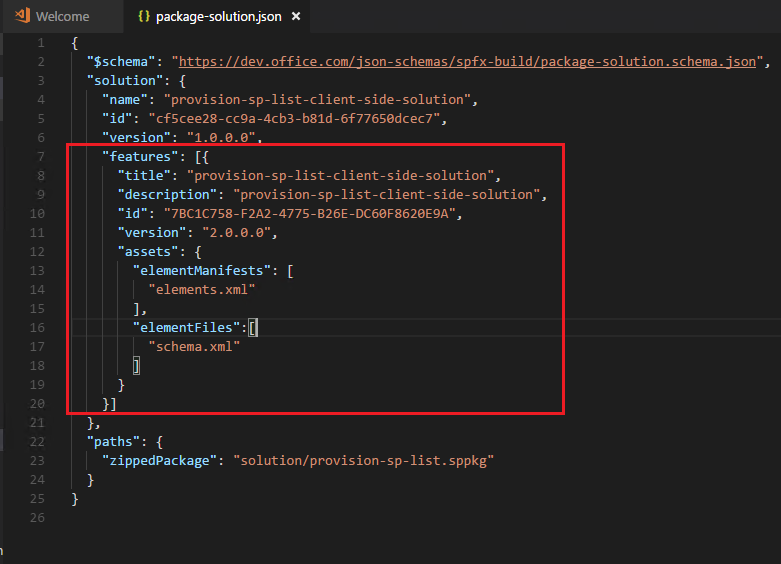Click the "features" key on line 7

click(x=140, y=156)
